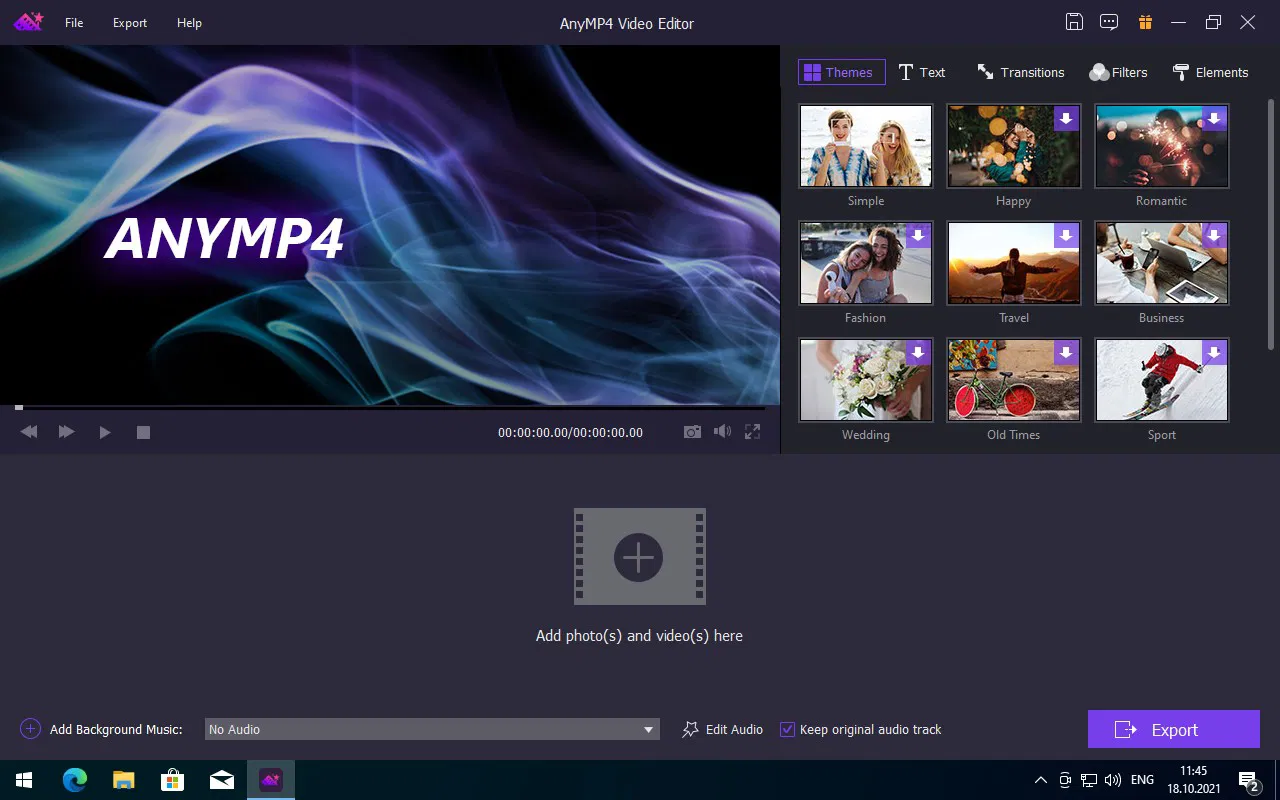
Task: Switch to the Transitions tab
Action: point(1020,72)
